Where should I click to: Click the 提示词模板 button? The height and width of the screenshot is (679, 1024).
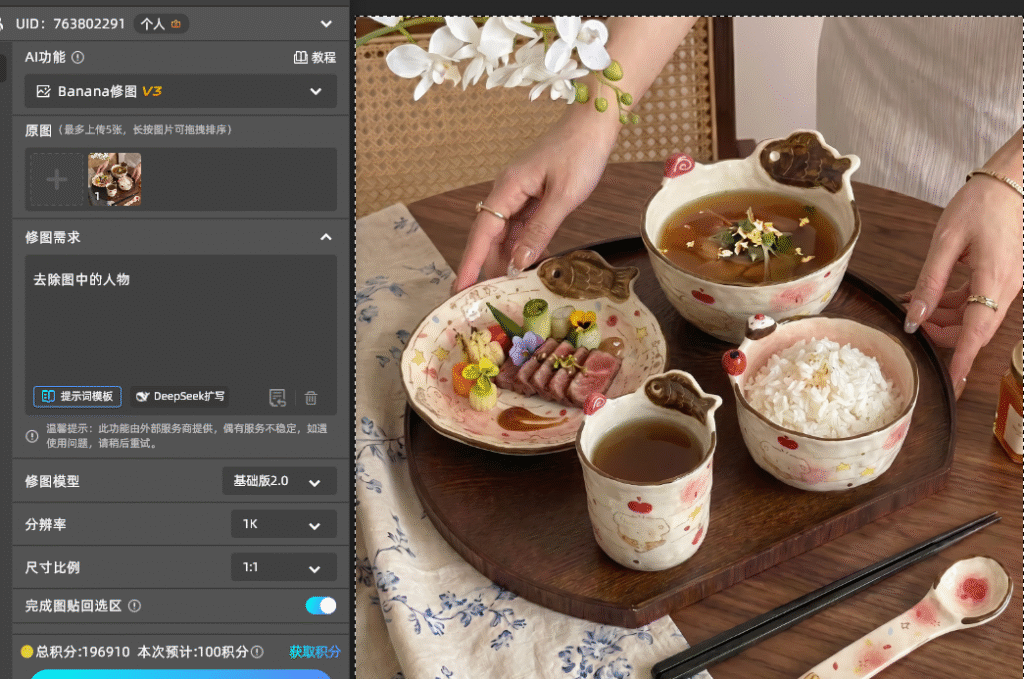tap(77, 396)
